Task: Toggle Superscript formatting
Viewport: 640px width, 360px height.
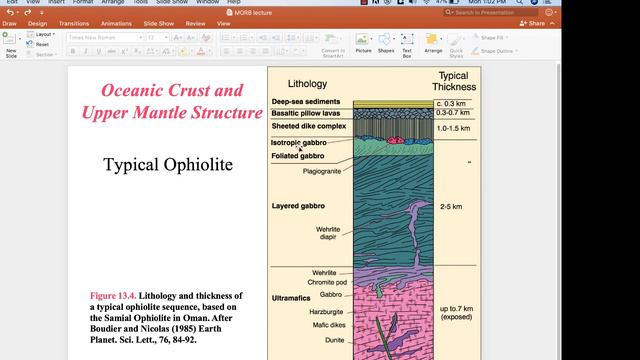Action: 124,51
